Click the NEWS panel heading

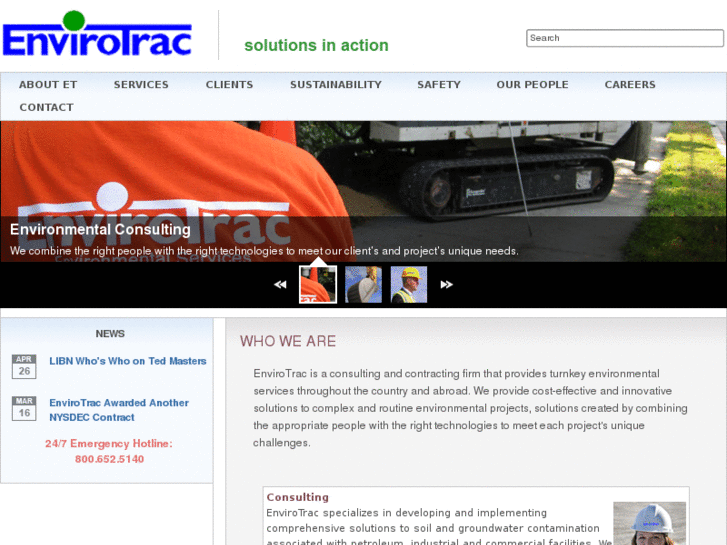pos(110,333)
